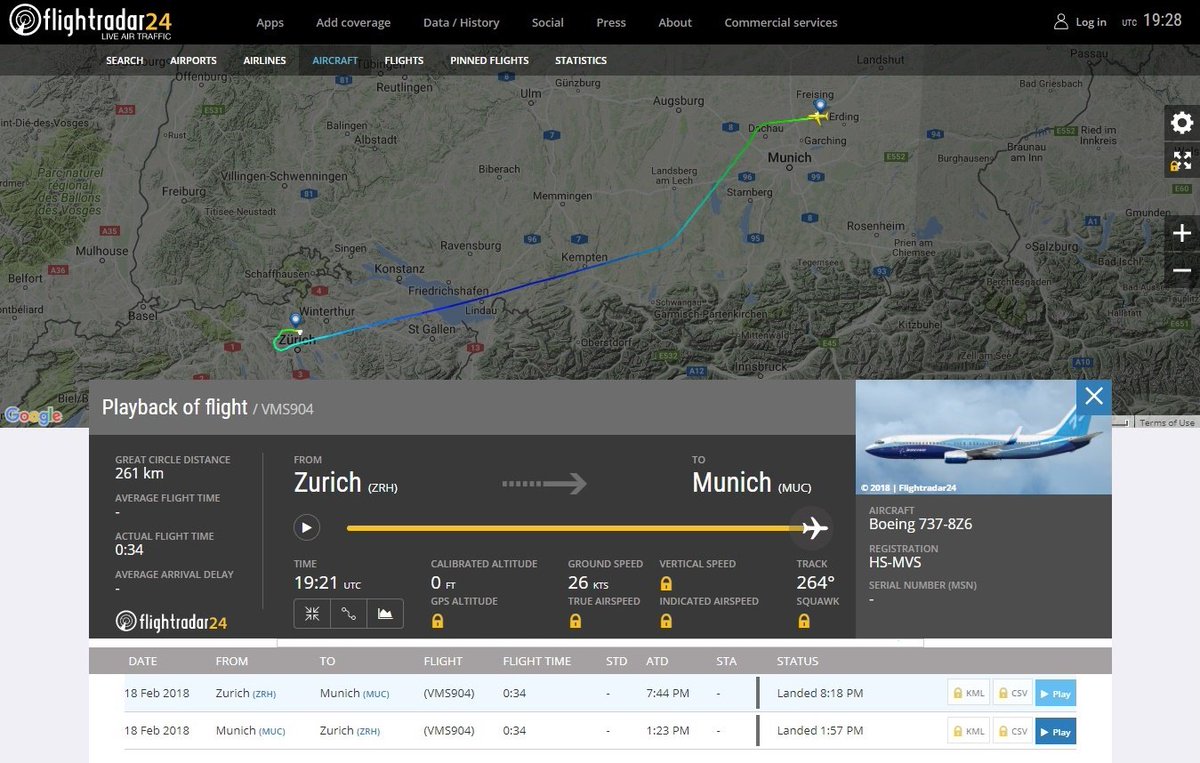Click registration HS-MVS text

895,563
